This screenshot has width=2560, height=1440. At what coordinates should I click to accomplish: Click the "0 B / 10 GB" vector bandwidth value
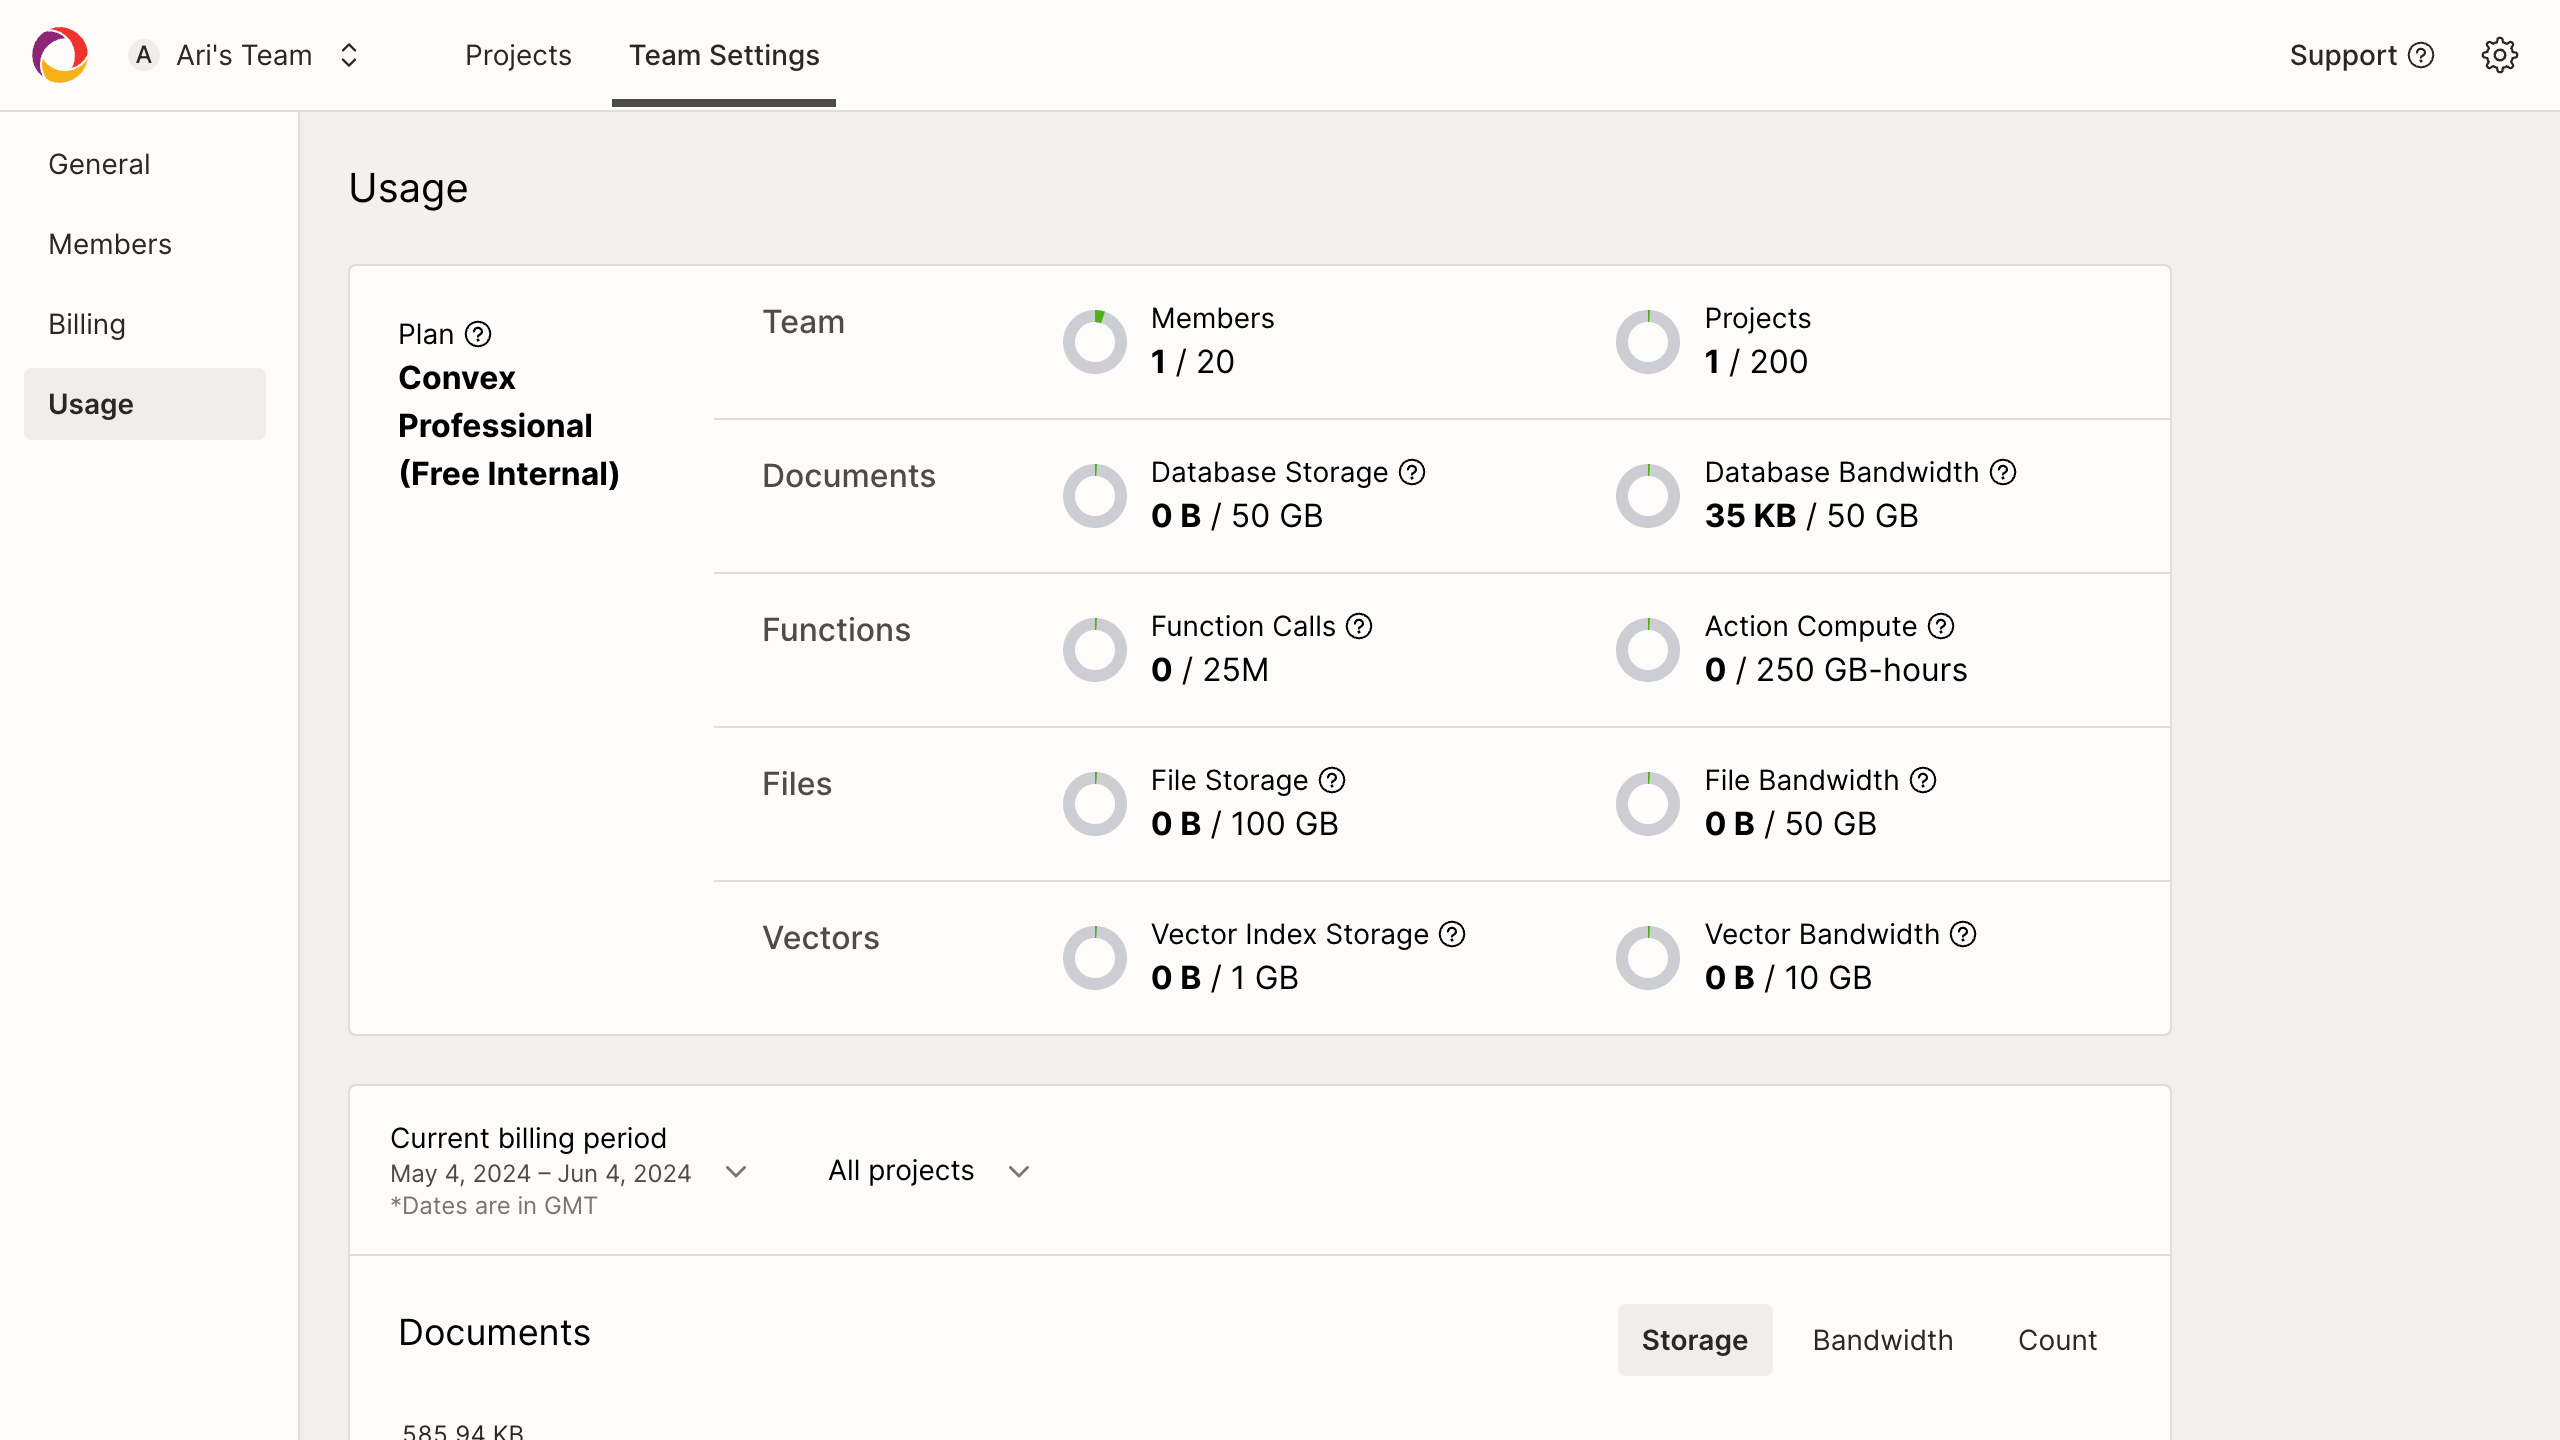click(x=1788, y=978)
